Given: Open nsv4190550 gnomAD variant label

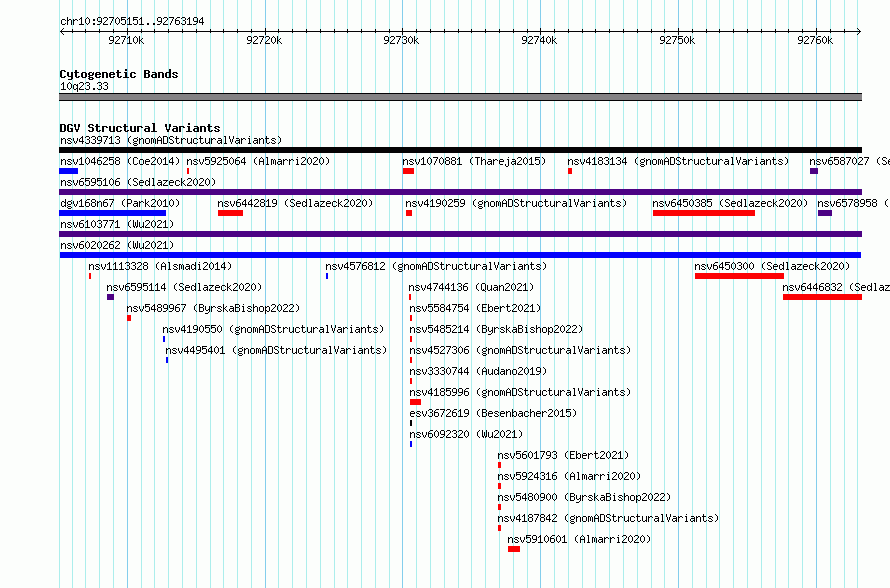Looking at the screenshot, I should click(x=273, y=329).
